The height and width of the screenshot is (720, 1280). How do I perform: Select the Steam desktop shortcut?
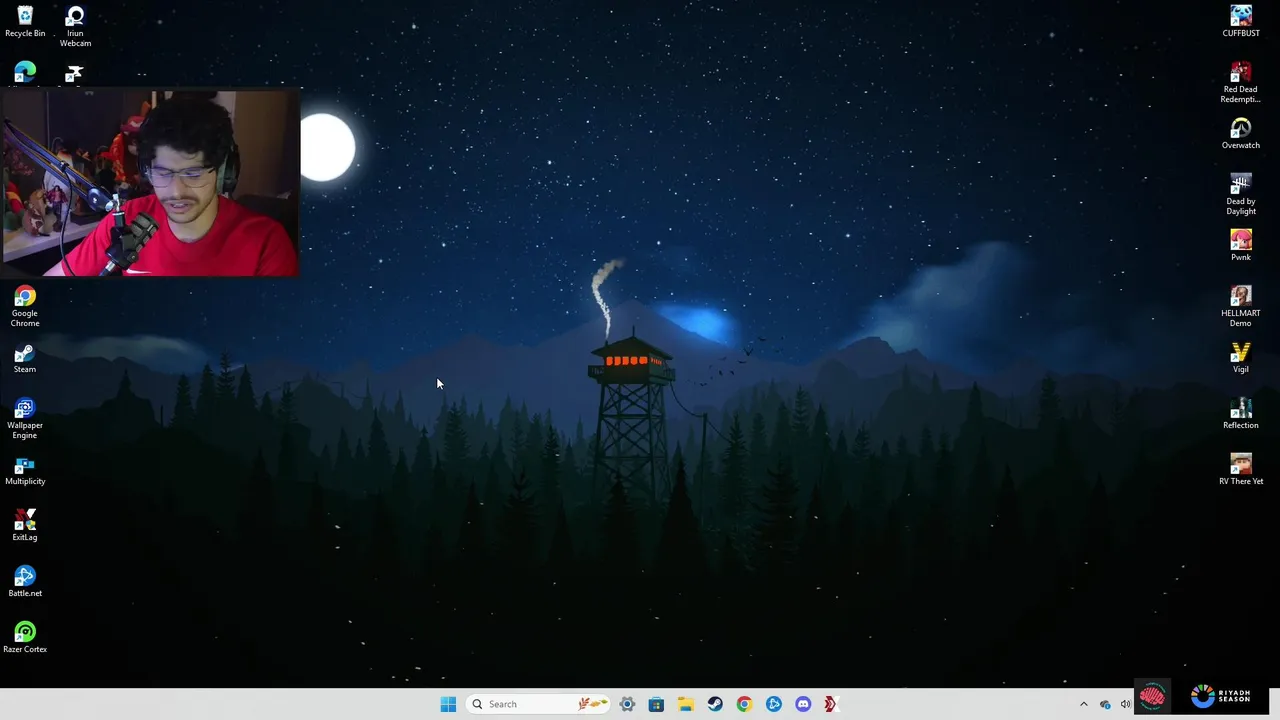tap(25, 358)
